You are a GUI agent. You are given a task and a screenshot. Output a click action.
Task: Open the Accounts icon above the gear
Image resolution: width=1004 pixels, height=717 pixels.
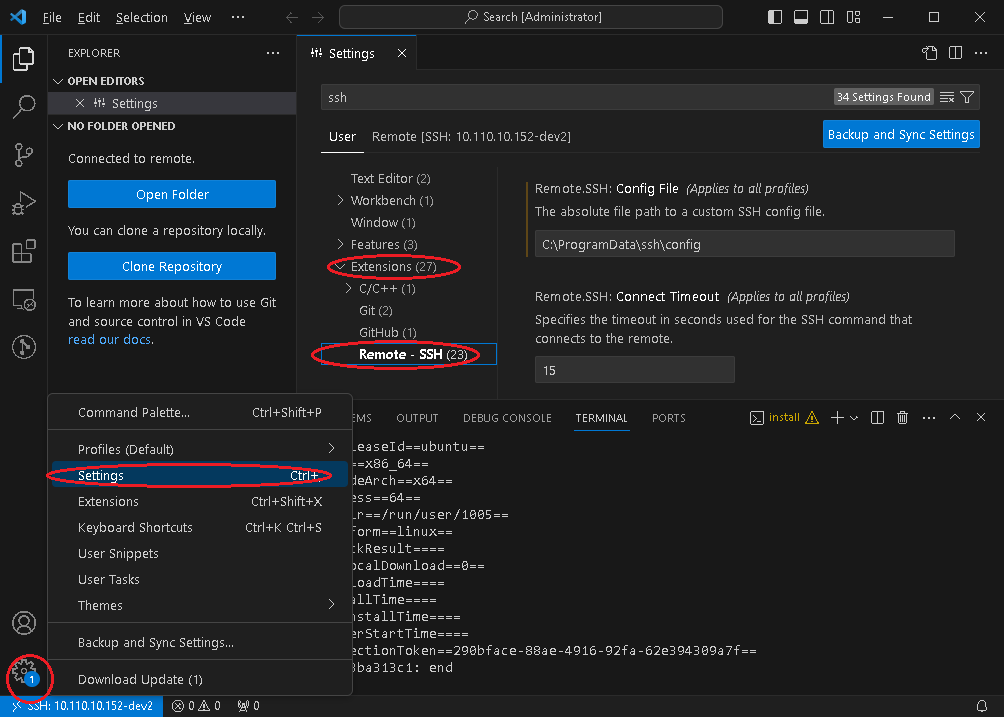[x=24, y=623]
